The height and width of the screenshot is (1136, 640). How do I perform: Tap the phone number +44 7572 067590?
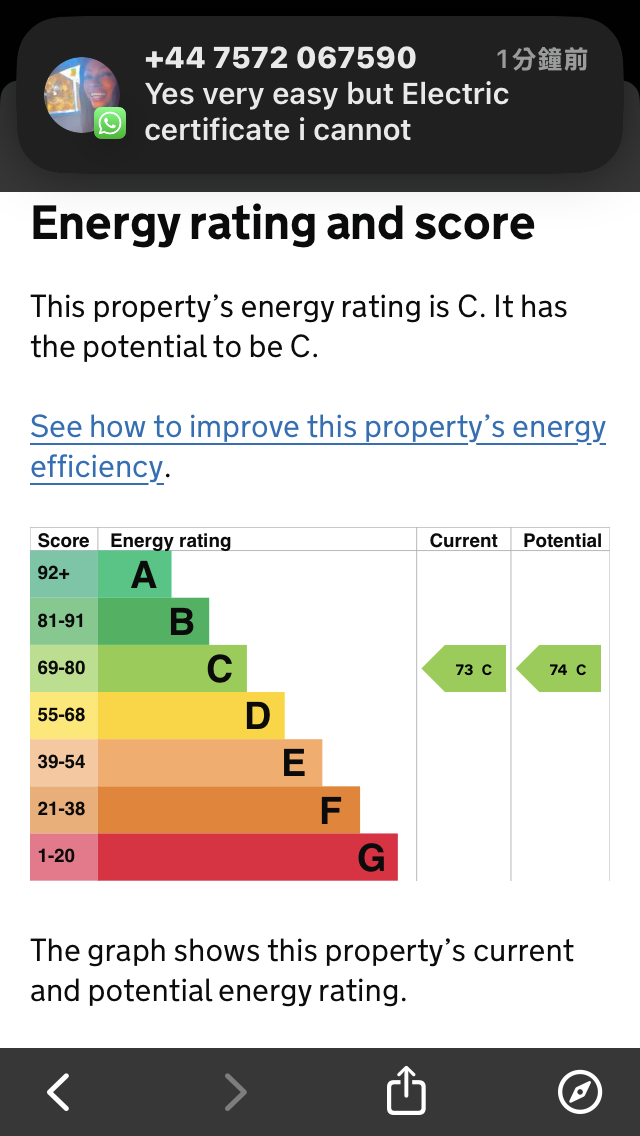(280, 59)
